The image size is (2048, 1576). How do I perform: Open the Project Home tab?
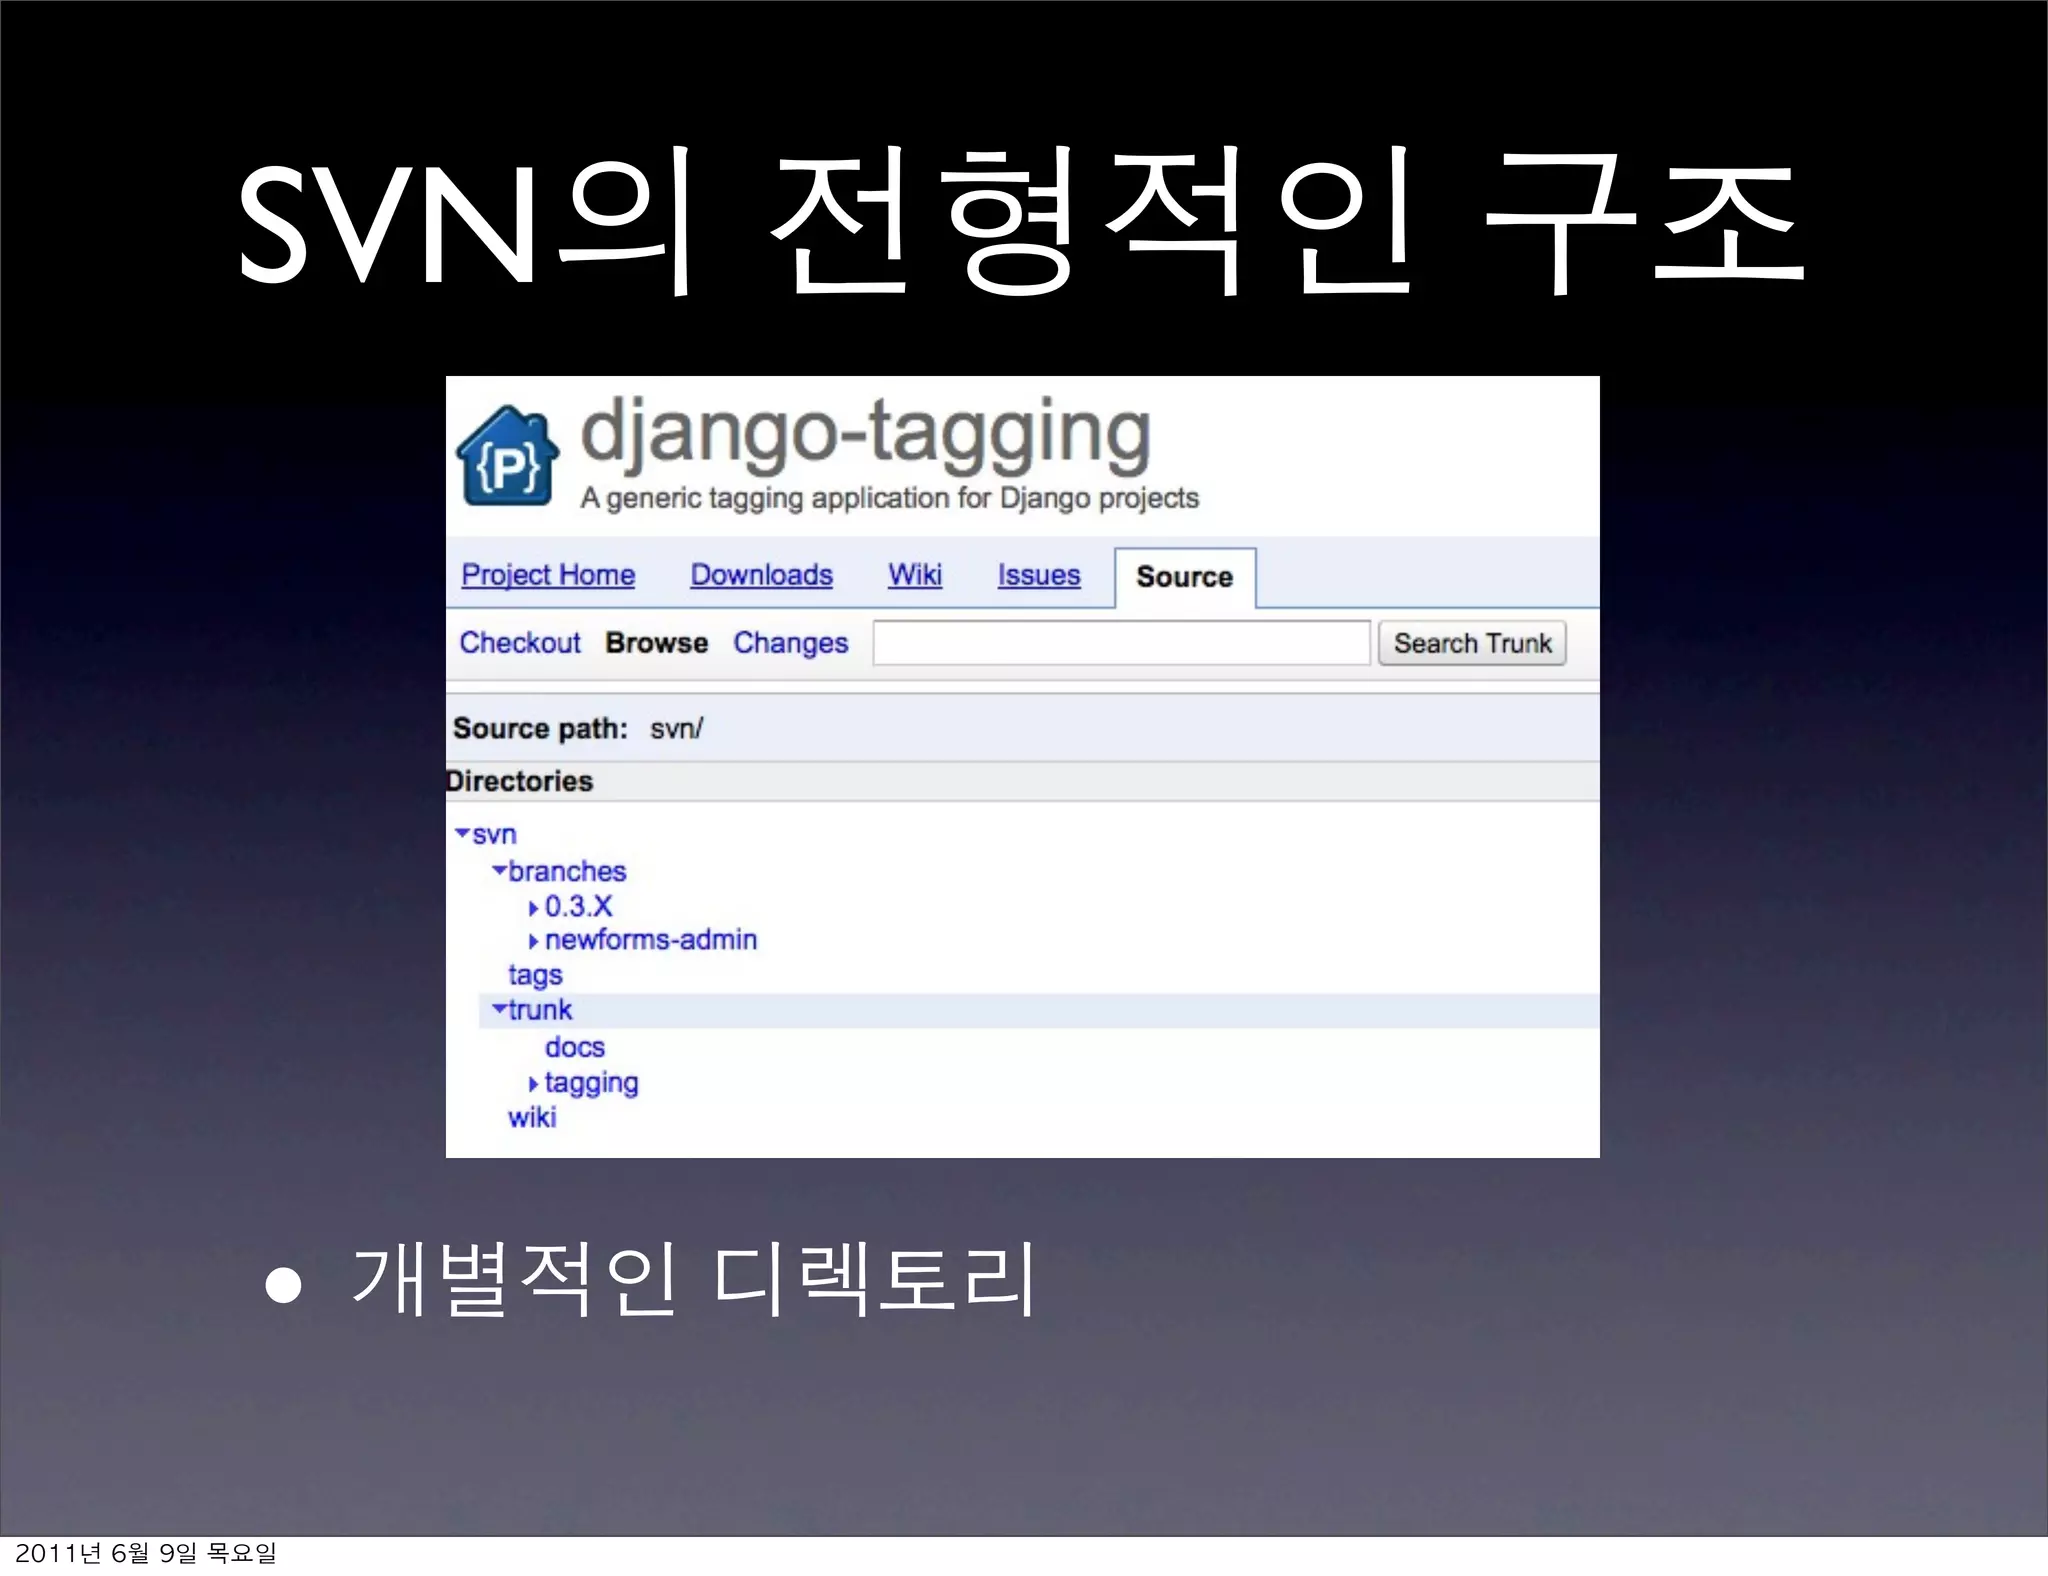(548, 575)
